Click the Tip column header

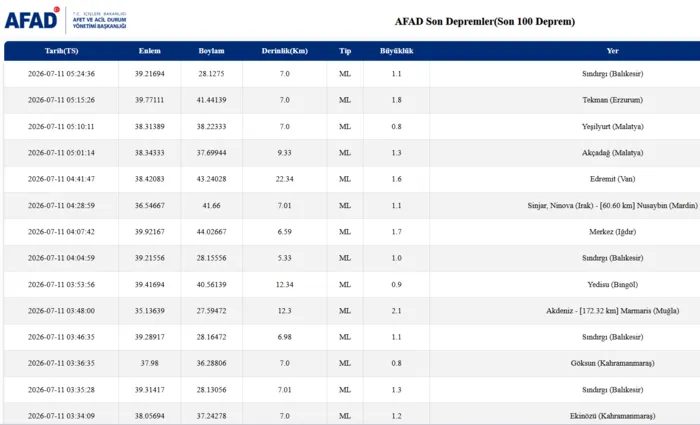[x=345, y=51]
